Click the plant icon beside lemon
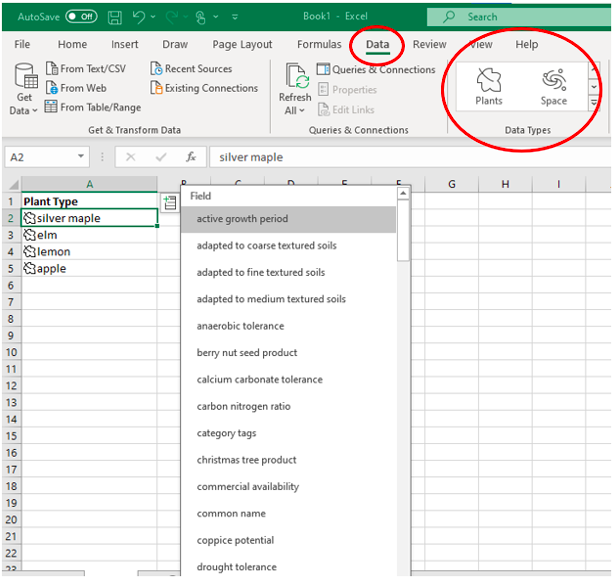The image size is (615, 582). (x=29, y=251)
